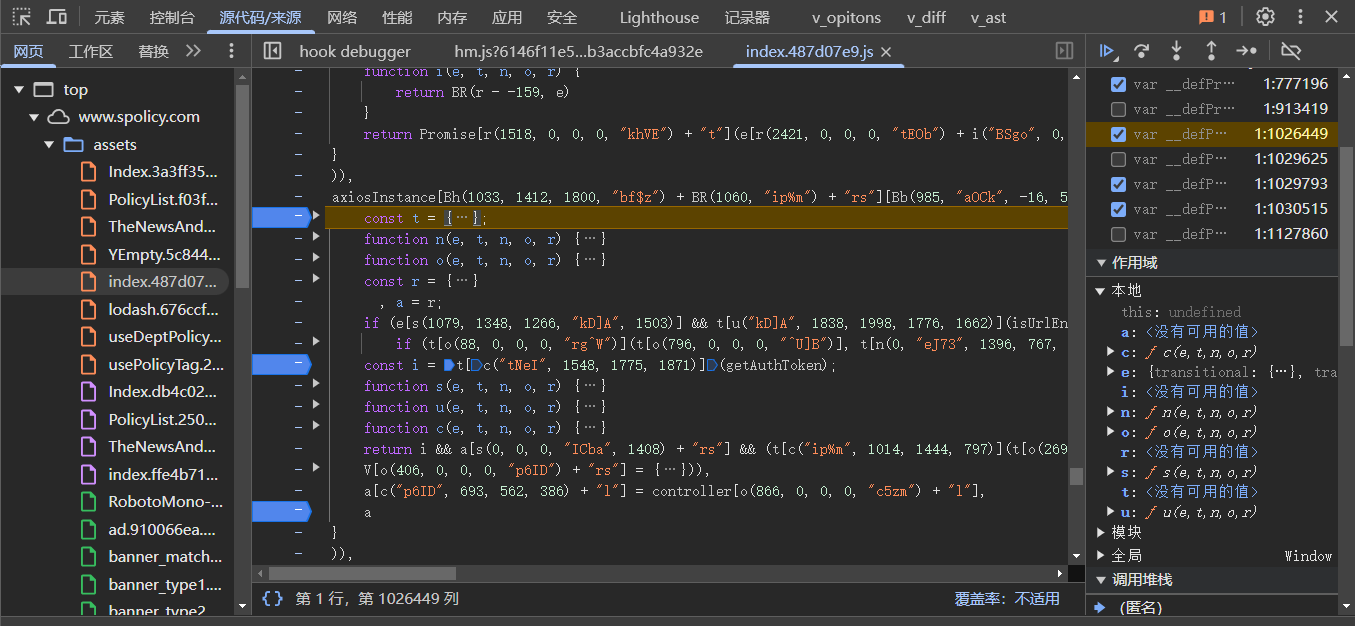Viewport: 1355px width, 626px height.
Task: Show more navigator tabs via double chevron
Action: (193, 51)
